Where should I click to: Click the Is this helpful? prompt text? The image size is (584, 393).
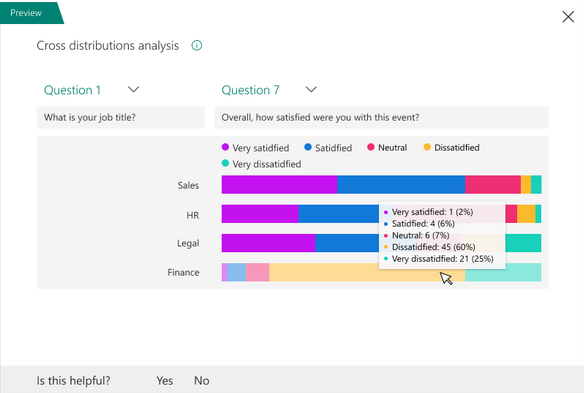click(x=73, y=380)
